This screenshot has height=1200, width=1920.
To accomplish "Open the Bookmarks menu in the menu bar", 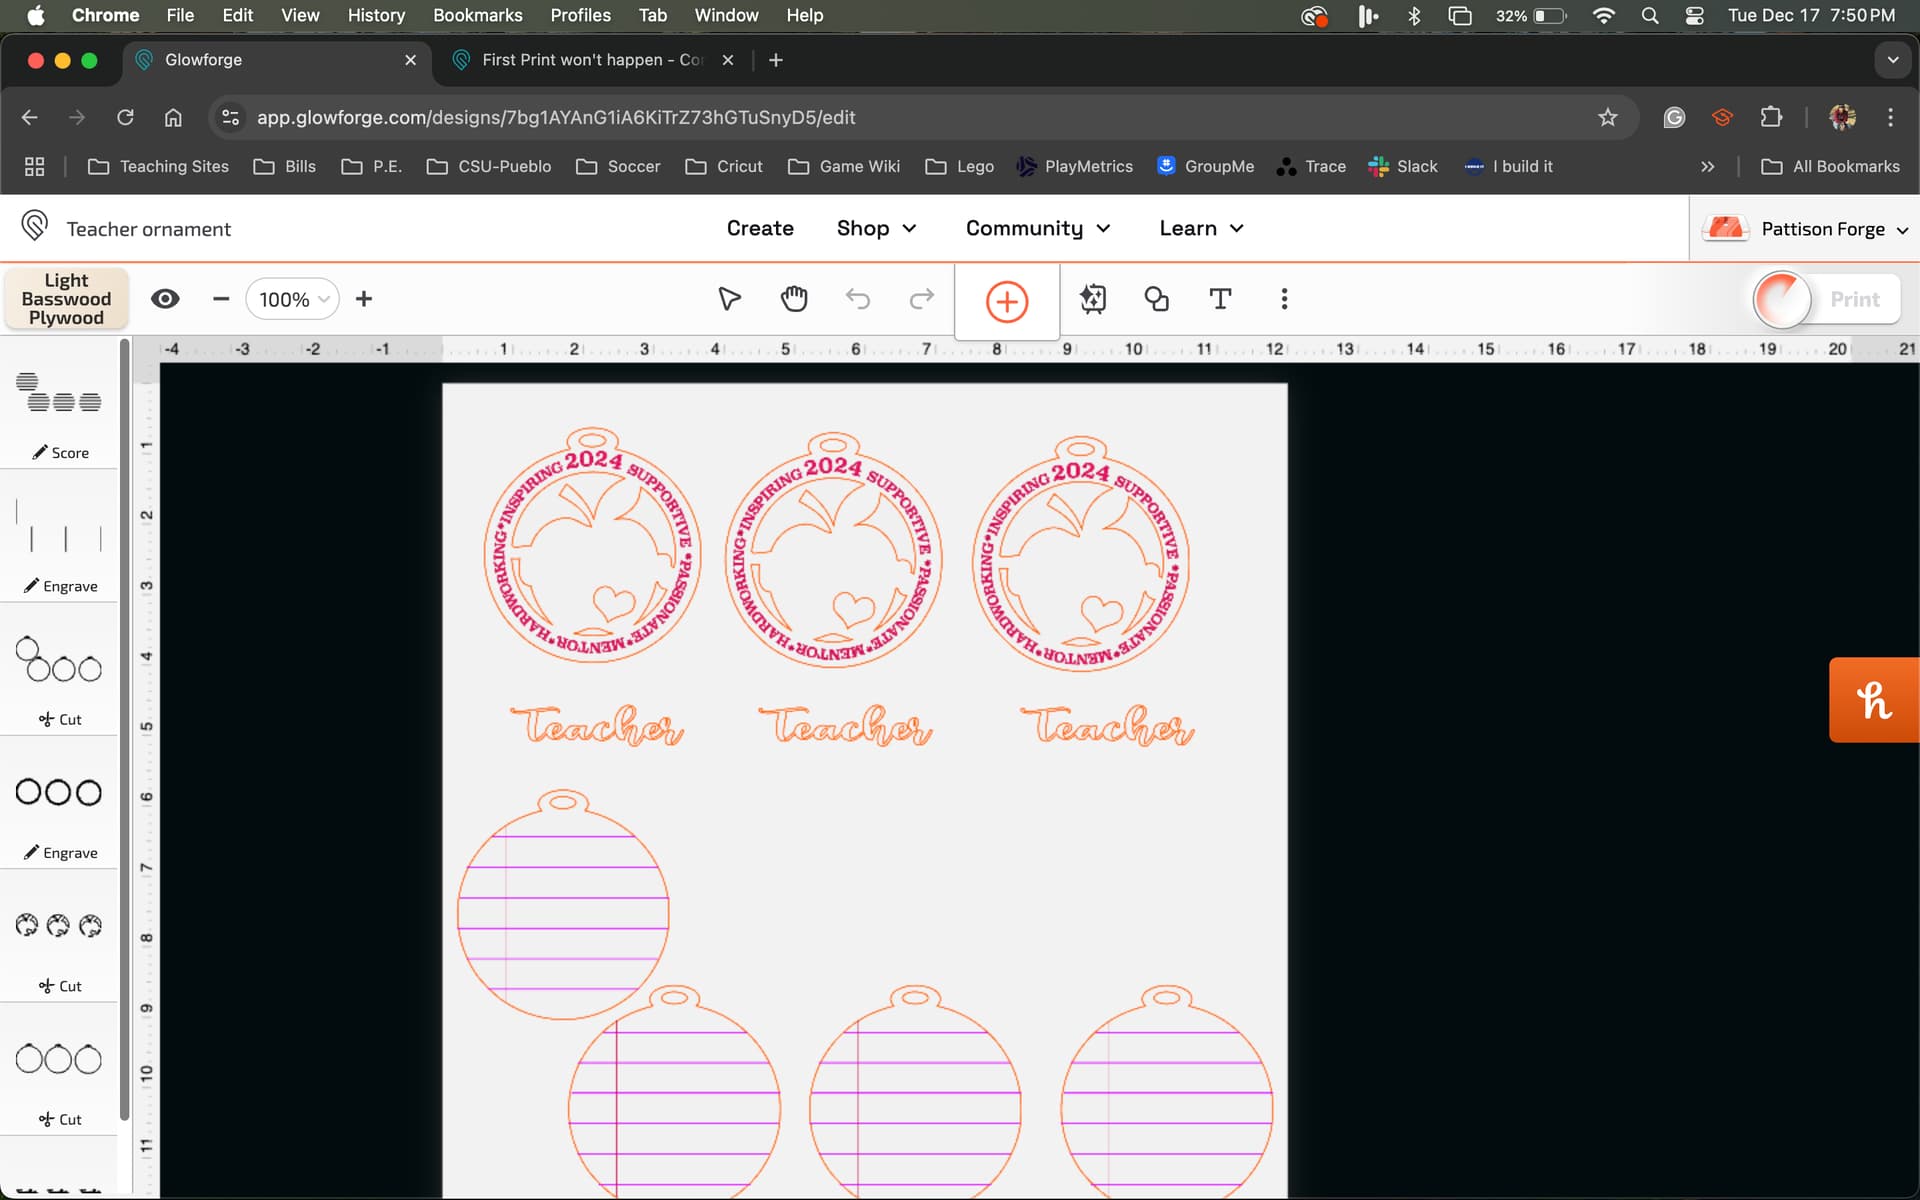I will coord(477,15).
